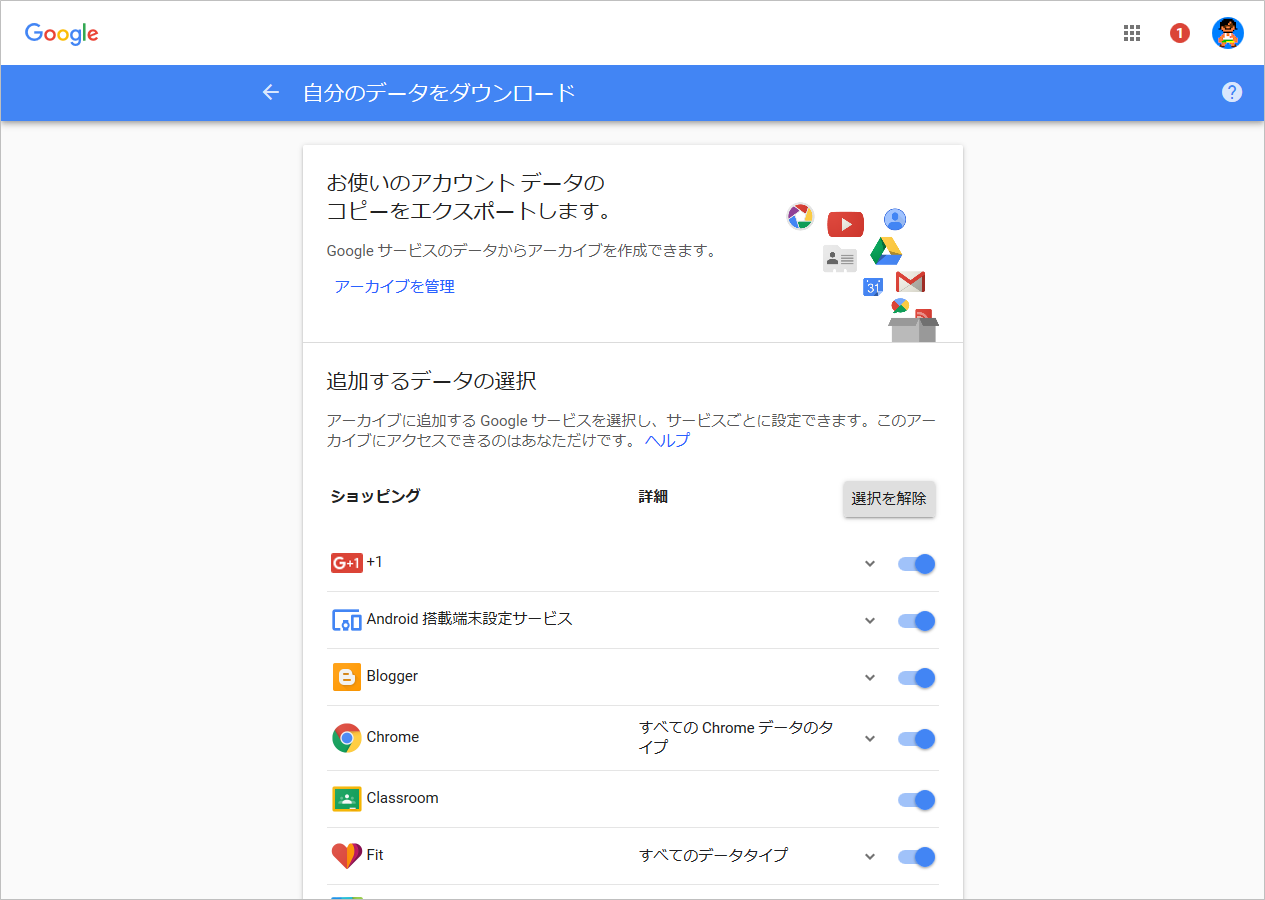Click the blue profile illustration icon

895,219
